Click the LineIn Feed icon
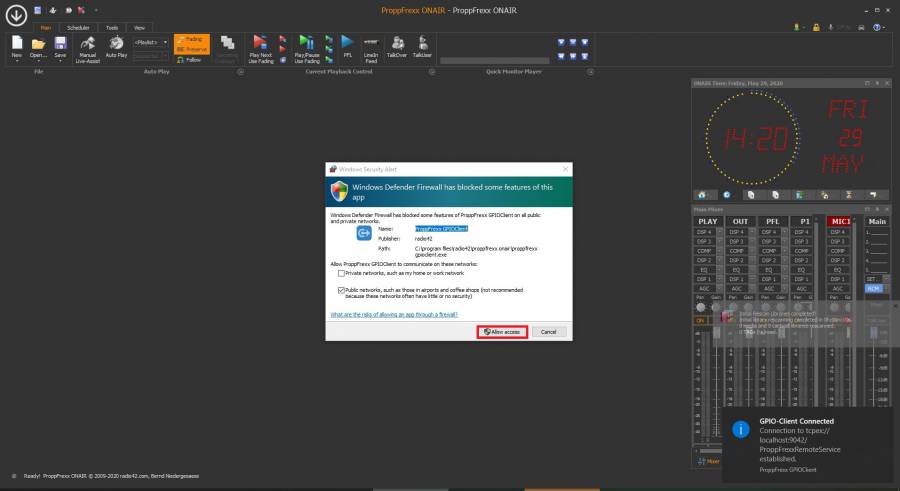Image resolution: width=900 pixels, height=491 pixels. click(370, 47)
